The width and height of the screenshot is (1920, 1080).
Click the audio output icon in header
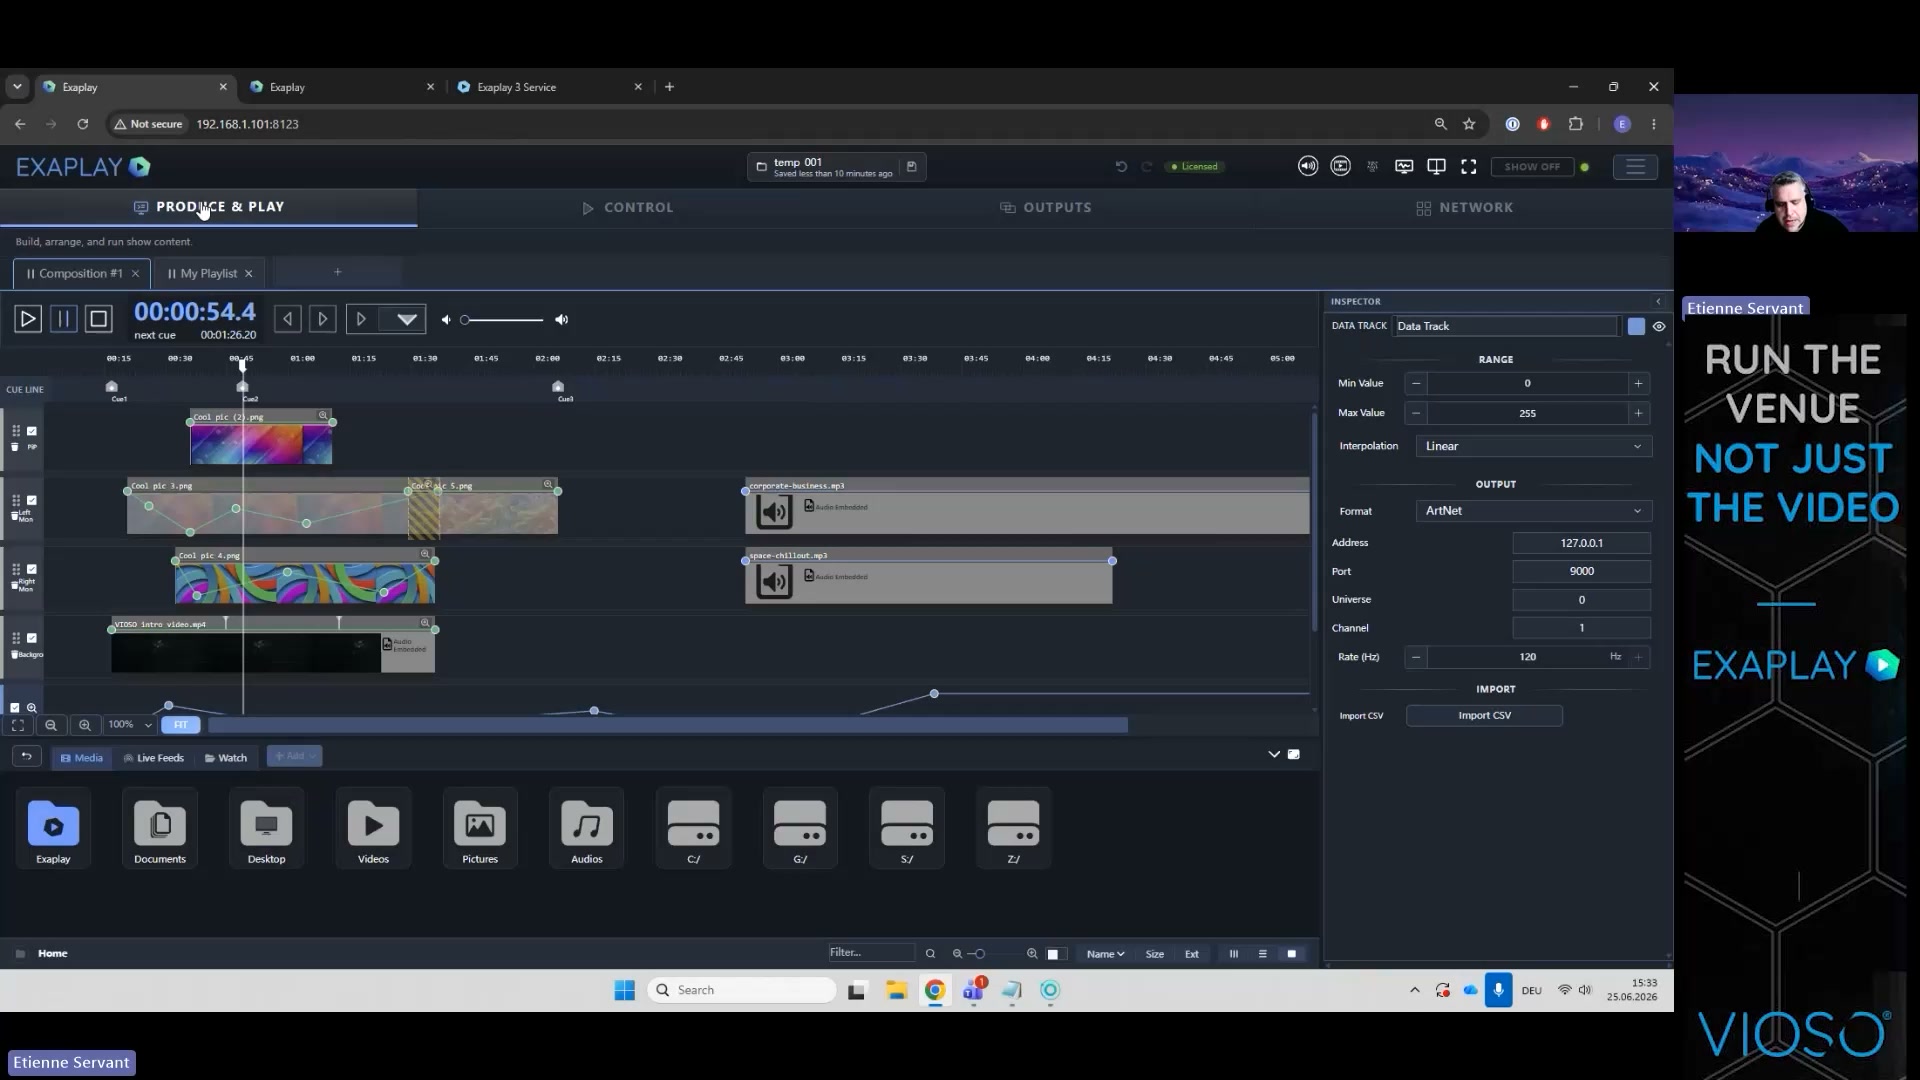(1308, 166)
